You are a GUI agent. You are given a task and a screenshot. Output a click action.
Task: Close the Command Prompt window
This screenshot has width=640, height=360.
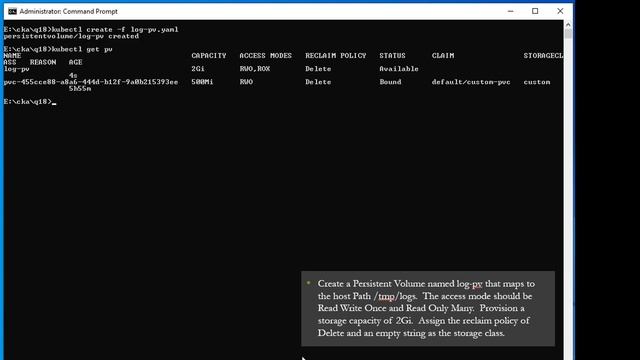tap(560, 11)
